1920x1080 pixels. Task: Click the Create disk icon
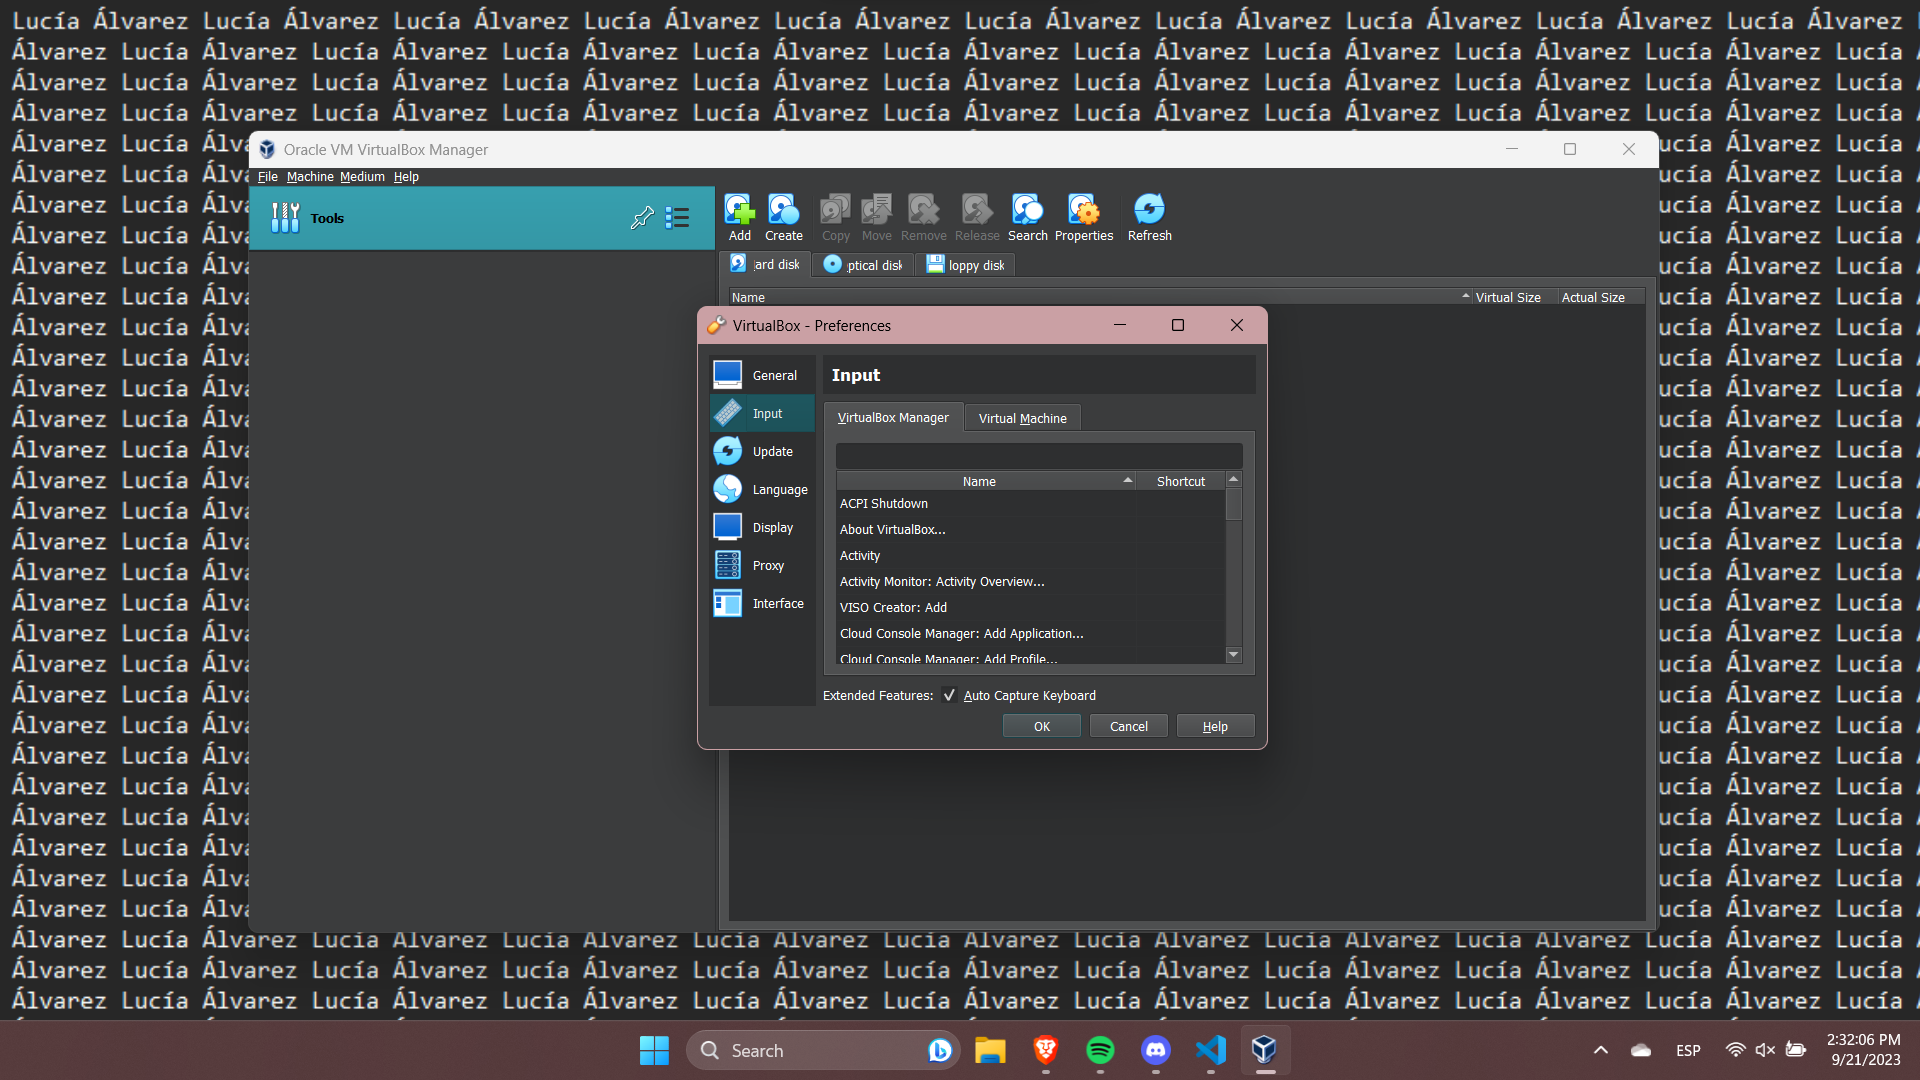784,217
